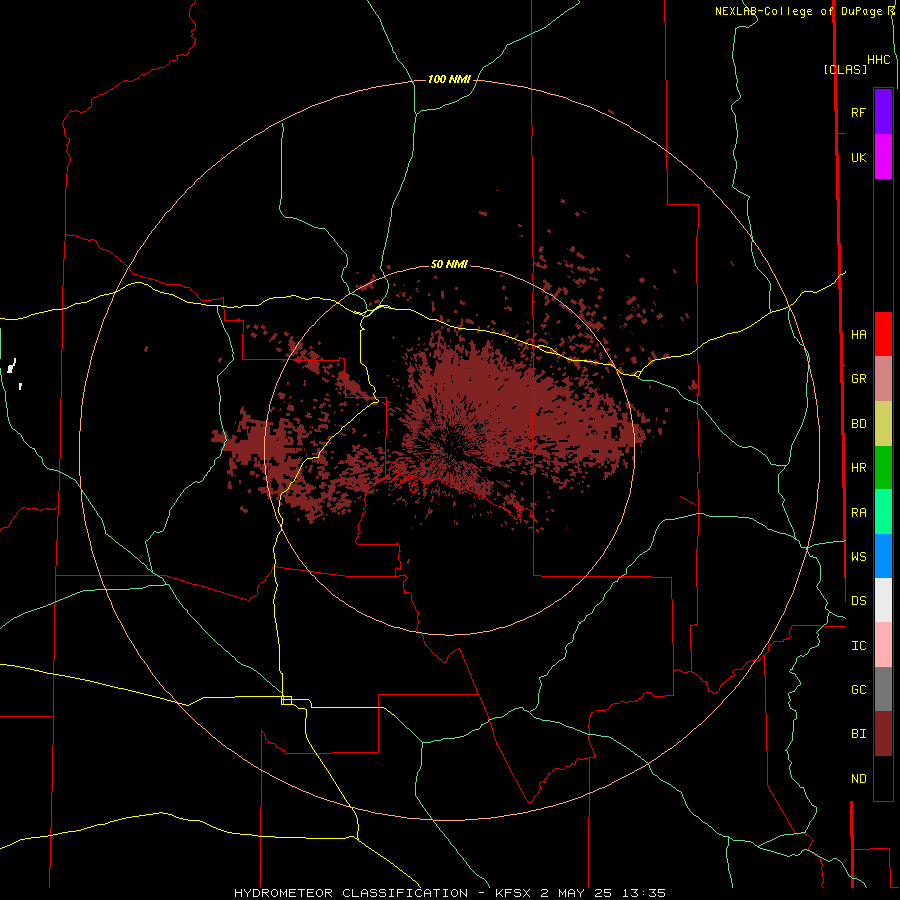The width and height of the screenshot is (900, 900).
Task: Click the 50 NMI range ring label
Action: [x=449, y=264]
